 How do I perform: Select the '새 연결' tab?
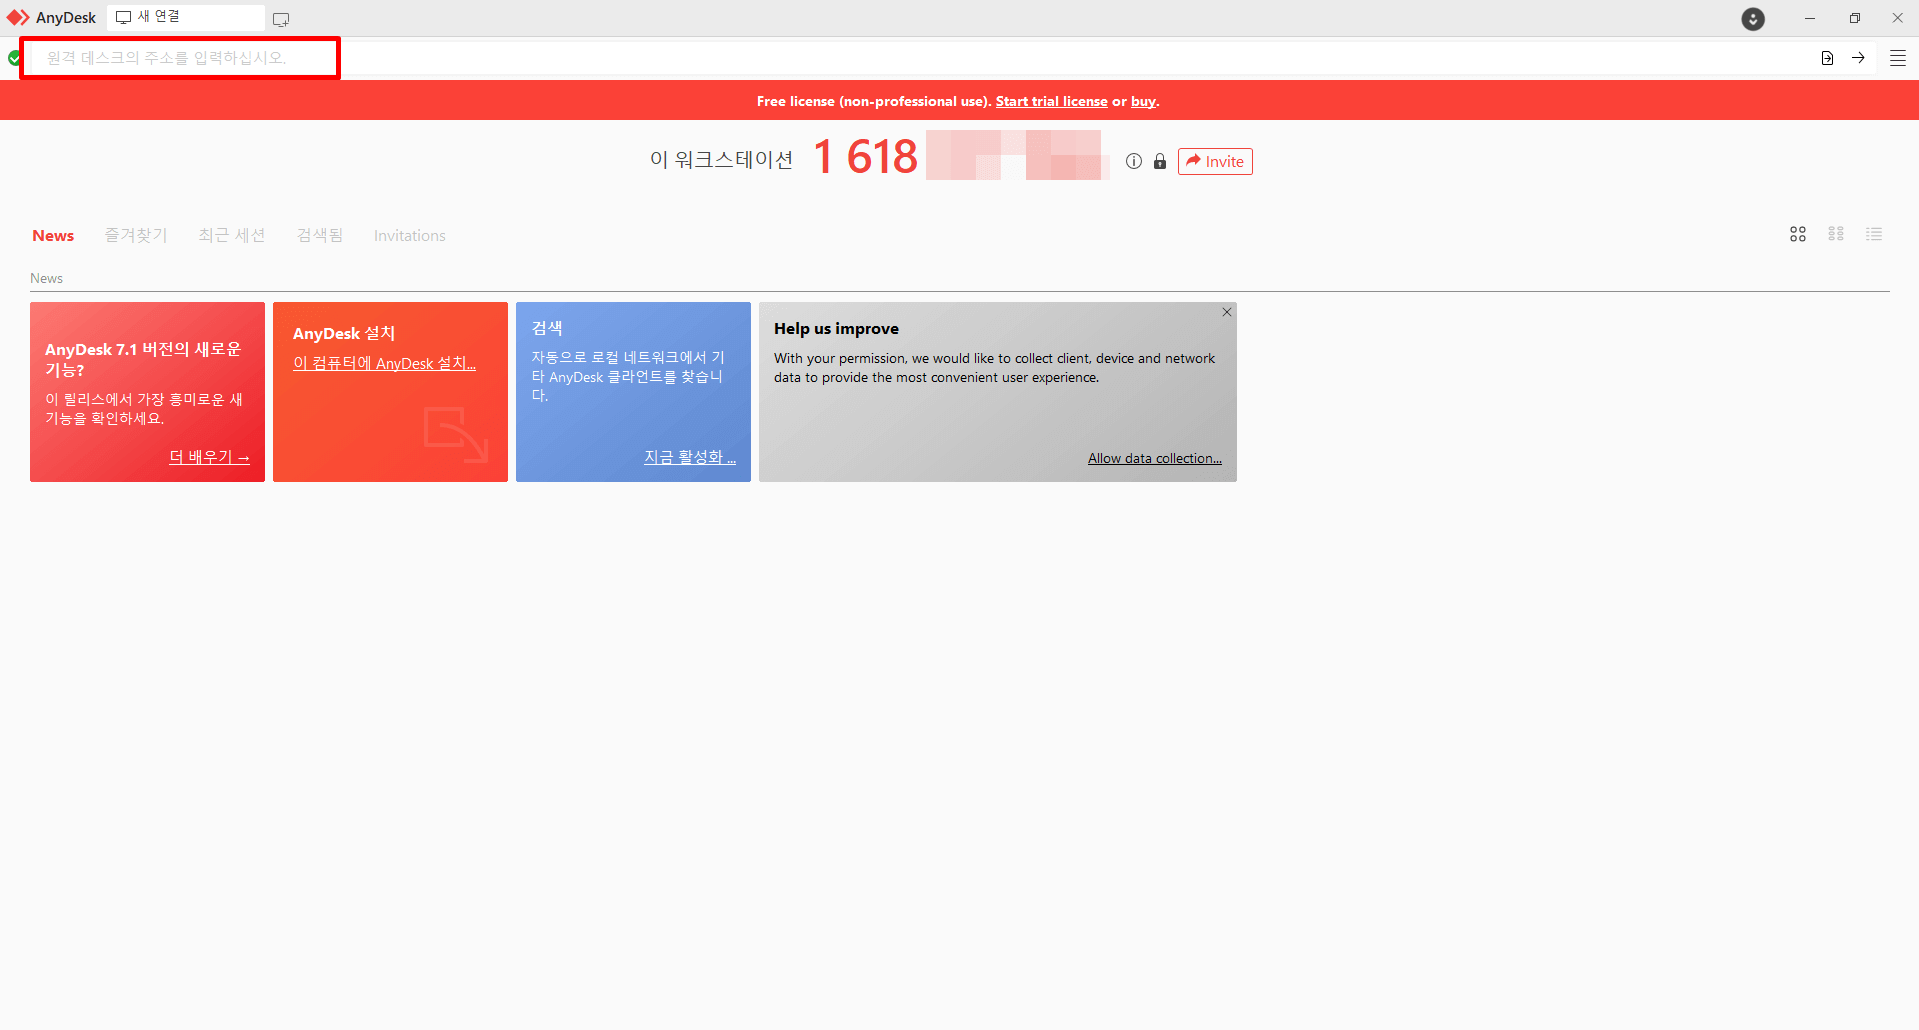tap(186, 17)
